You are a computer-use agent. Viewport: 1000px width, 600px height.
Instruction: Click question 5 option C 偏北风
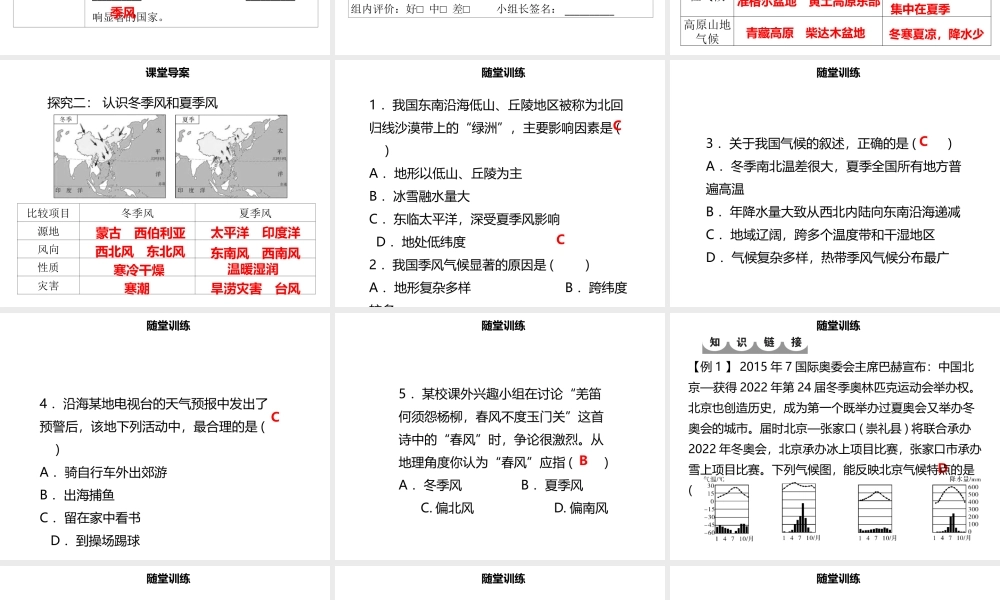(447, 509)
